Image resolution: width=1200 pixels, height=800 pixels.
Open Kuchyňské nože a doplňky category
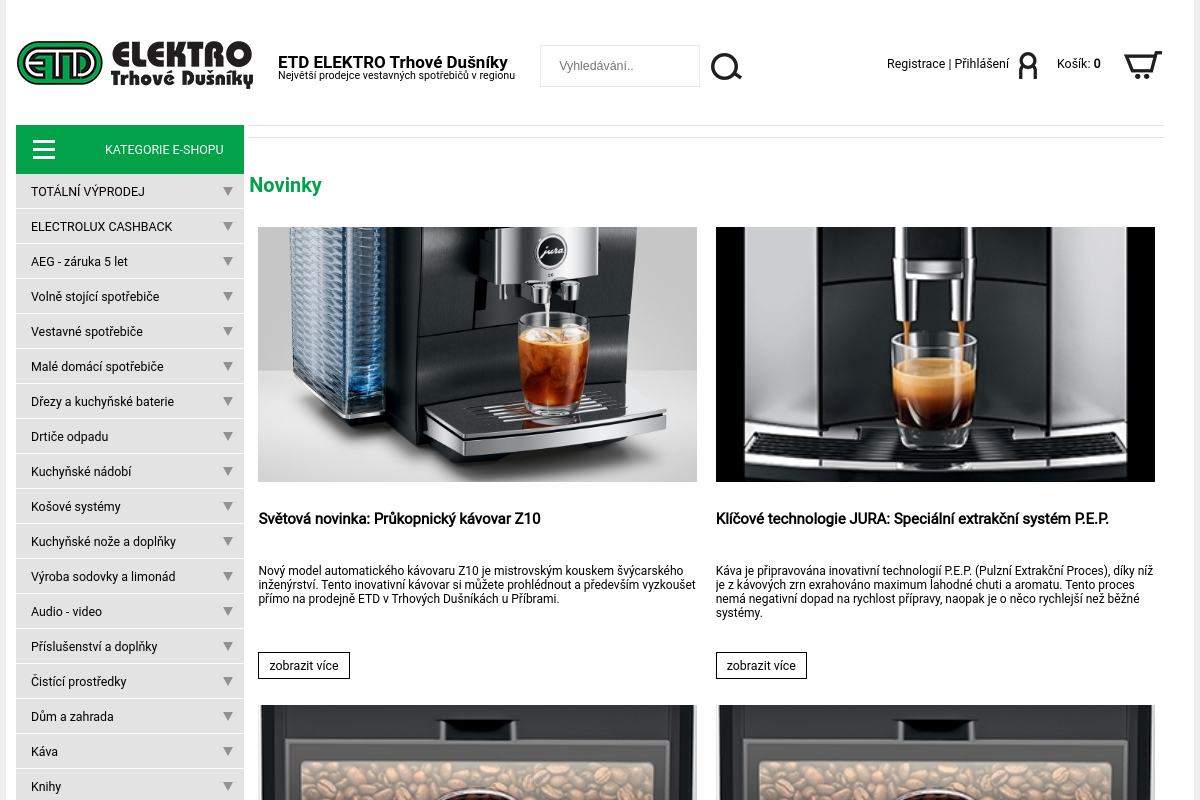pos(103,542)
